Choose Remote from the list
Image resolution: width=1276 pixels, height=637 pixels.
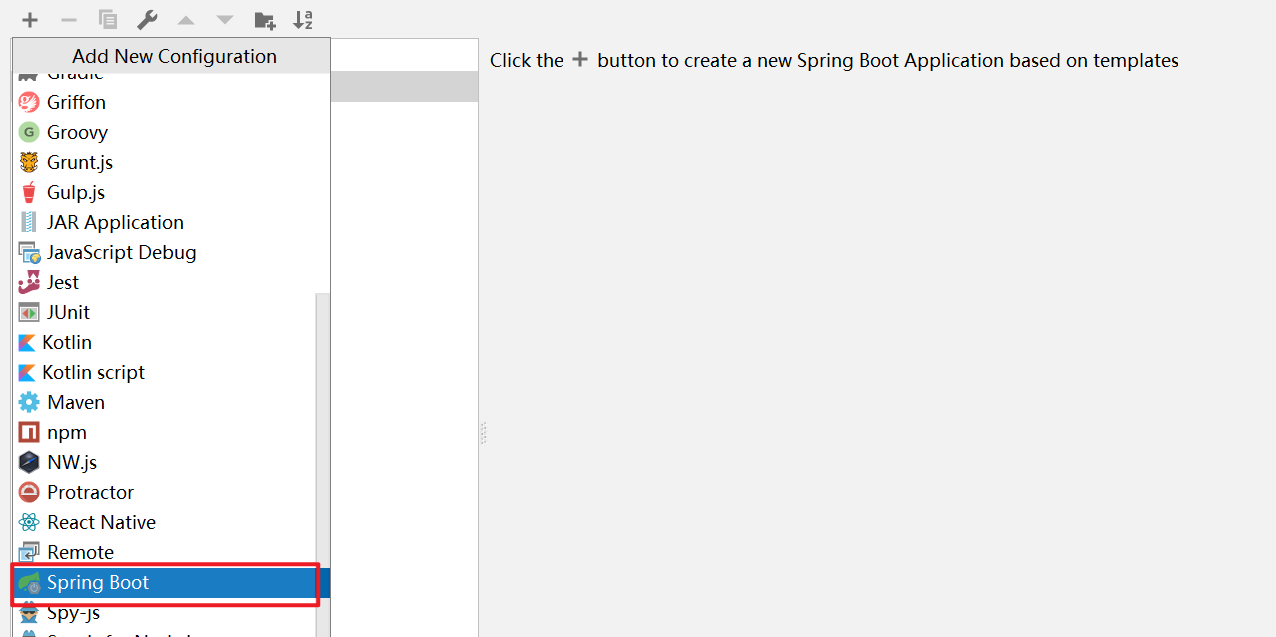[164, 552]
